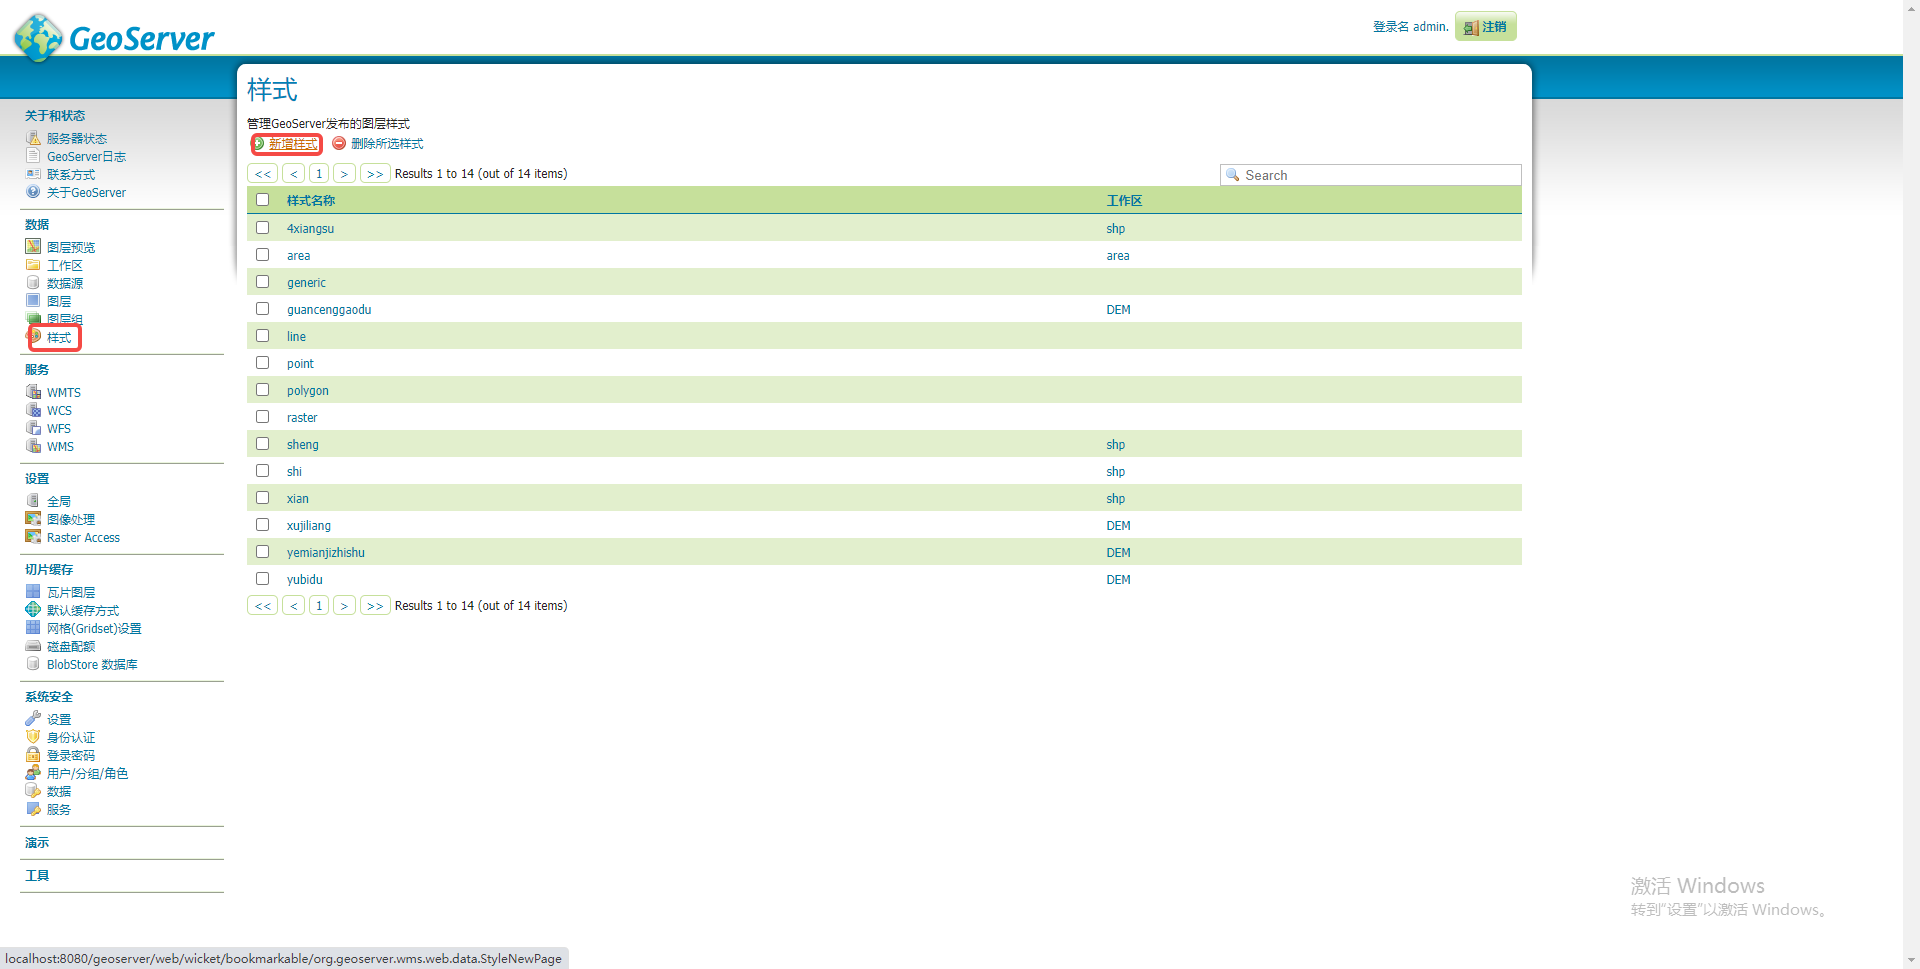The width and height of the screenshot is (1920, 969).
Task: Go to next page using top > button
Action: pos(344,174)
